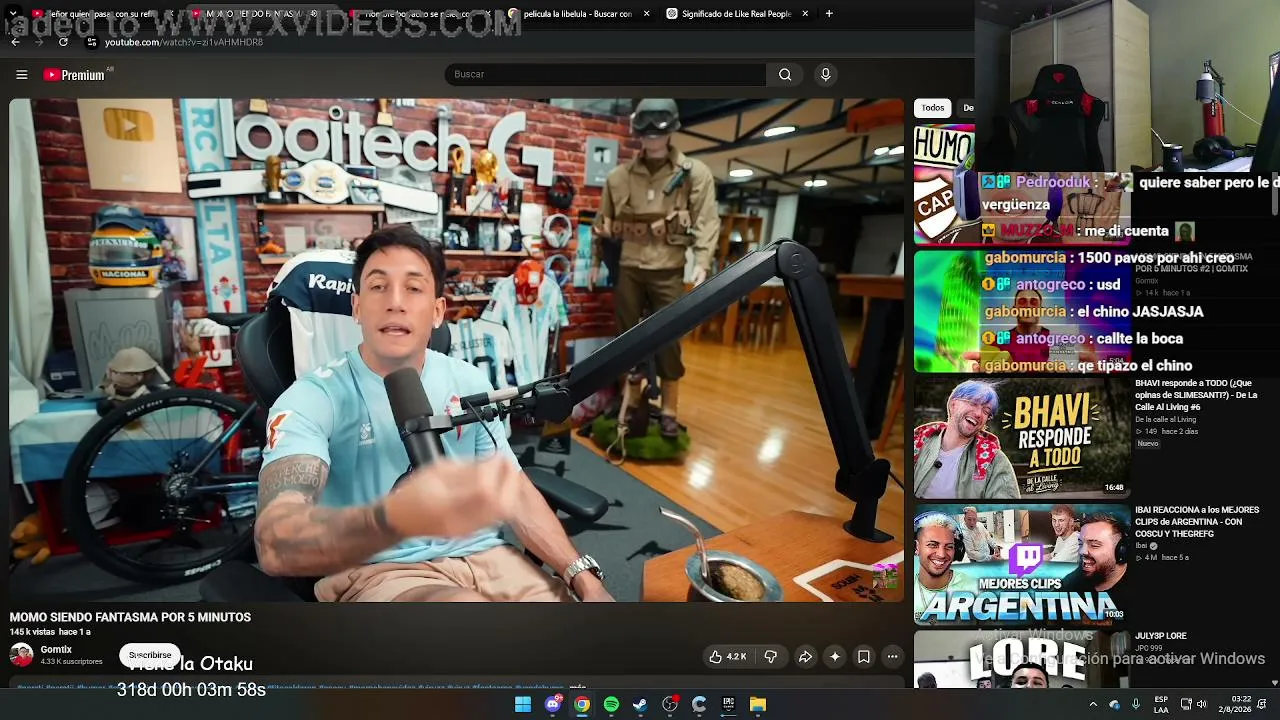Viewport: 1280px width, 720px height.
Task: Click the microphone icon in the system tray
Action: coord(1136,705)
